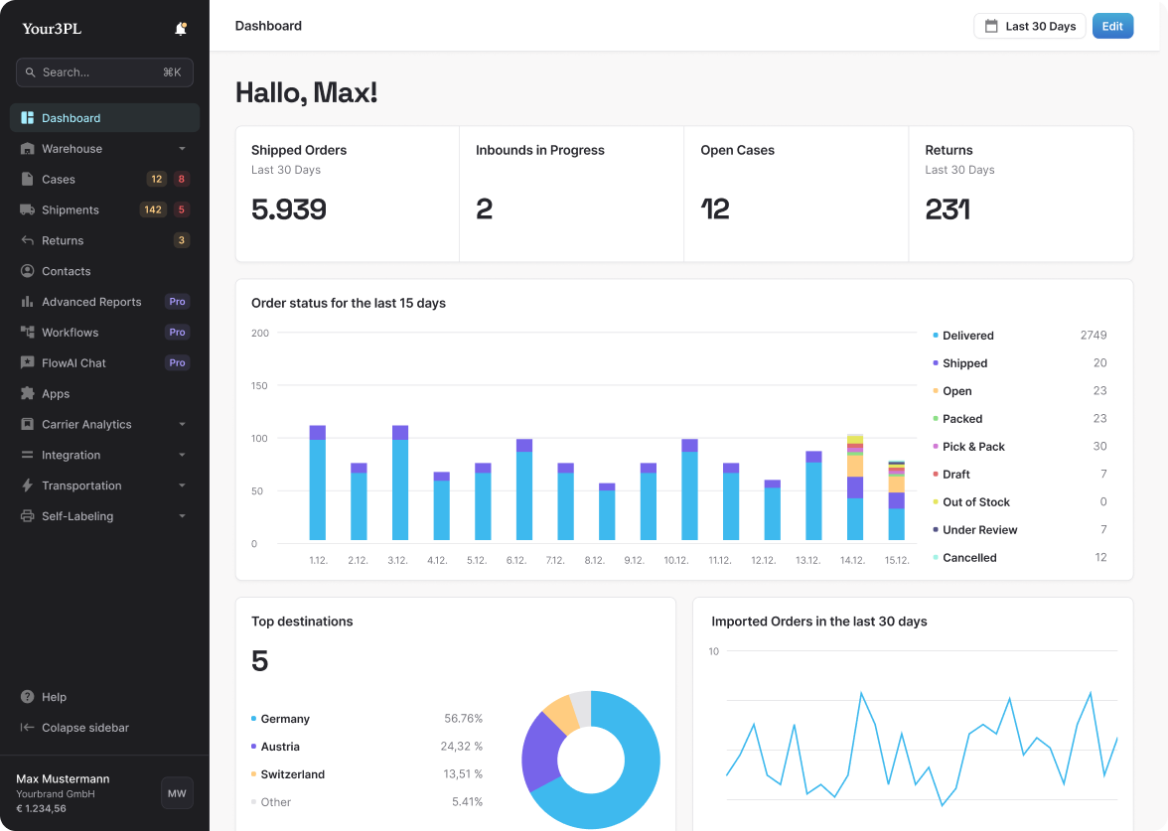Click the Returns arrow icon
The width and height of the screenshot is (1168, 831).
[x=27, y=240]
